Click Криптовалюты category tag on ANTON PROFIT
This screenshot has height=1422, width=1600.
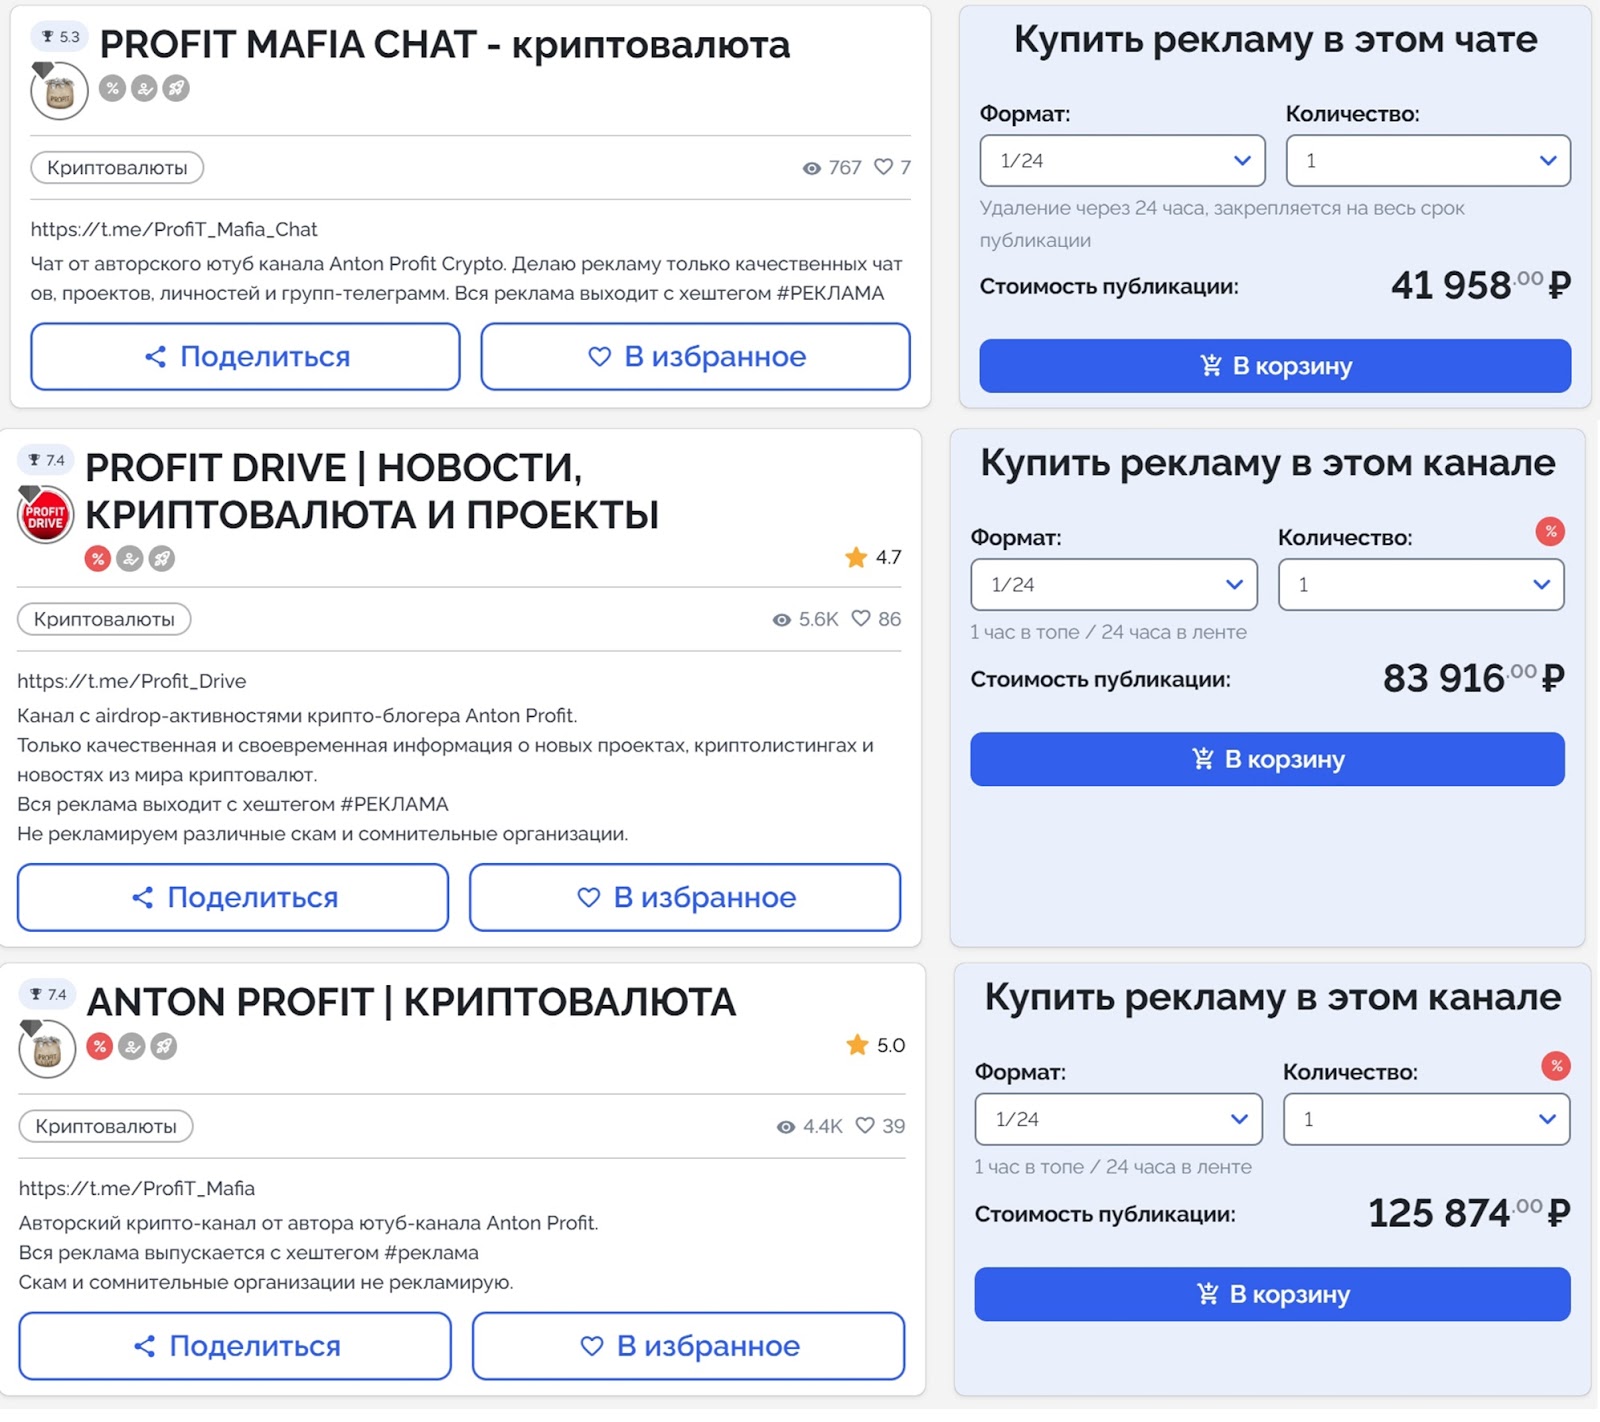(x=106, y=1126)
